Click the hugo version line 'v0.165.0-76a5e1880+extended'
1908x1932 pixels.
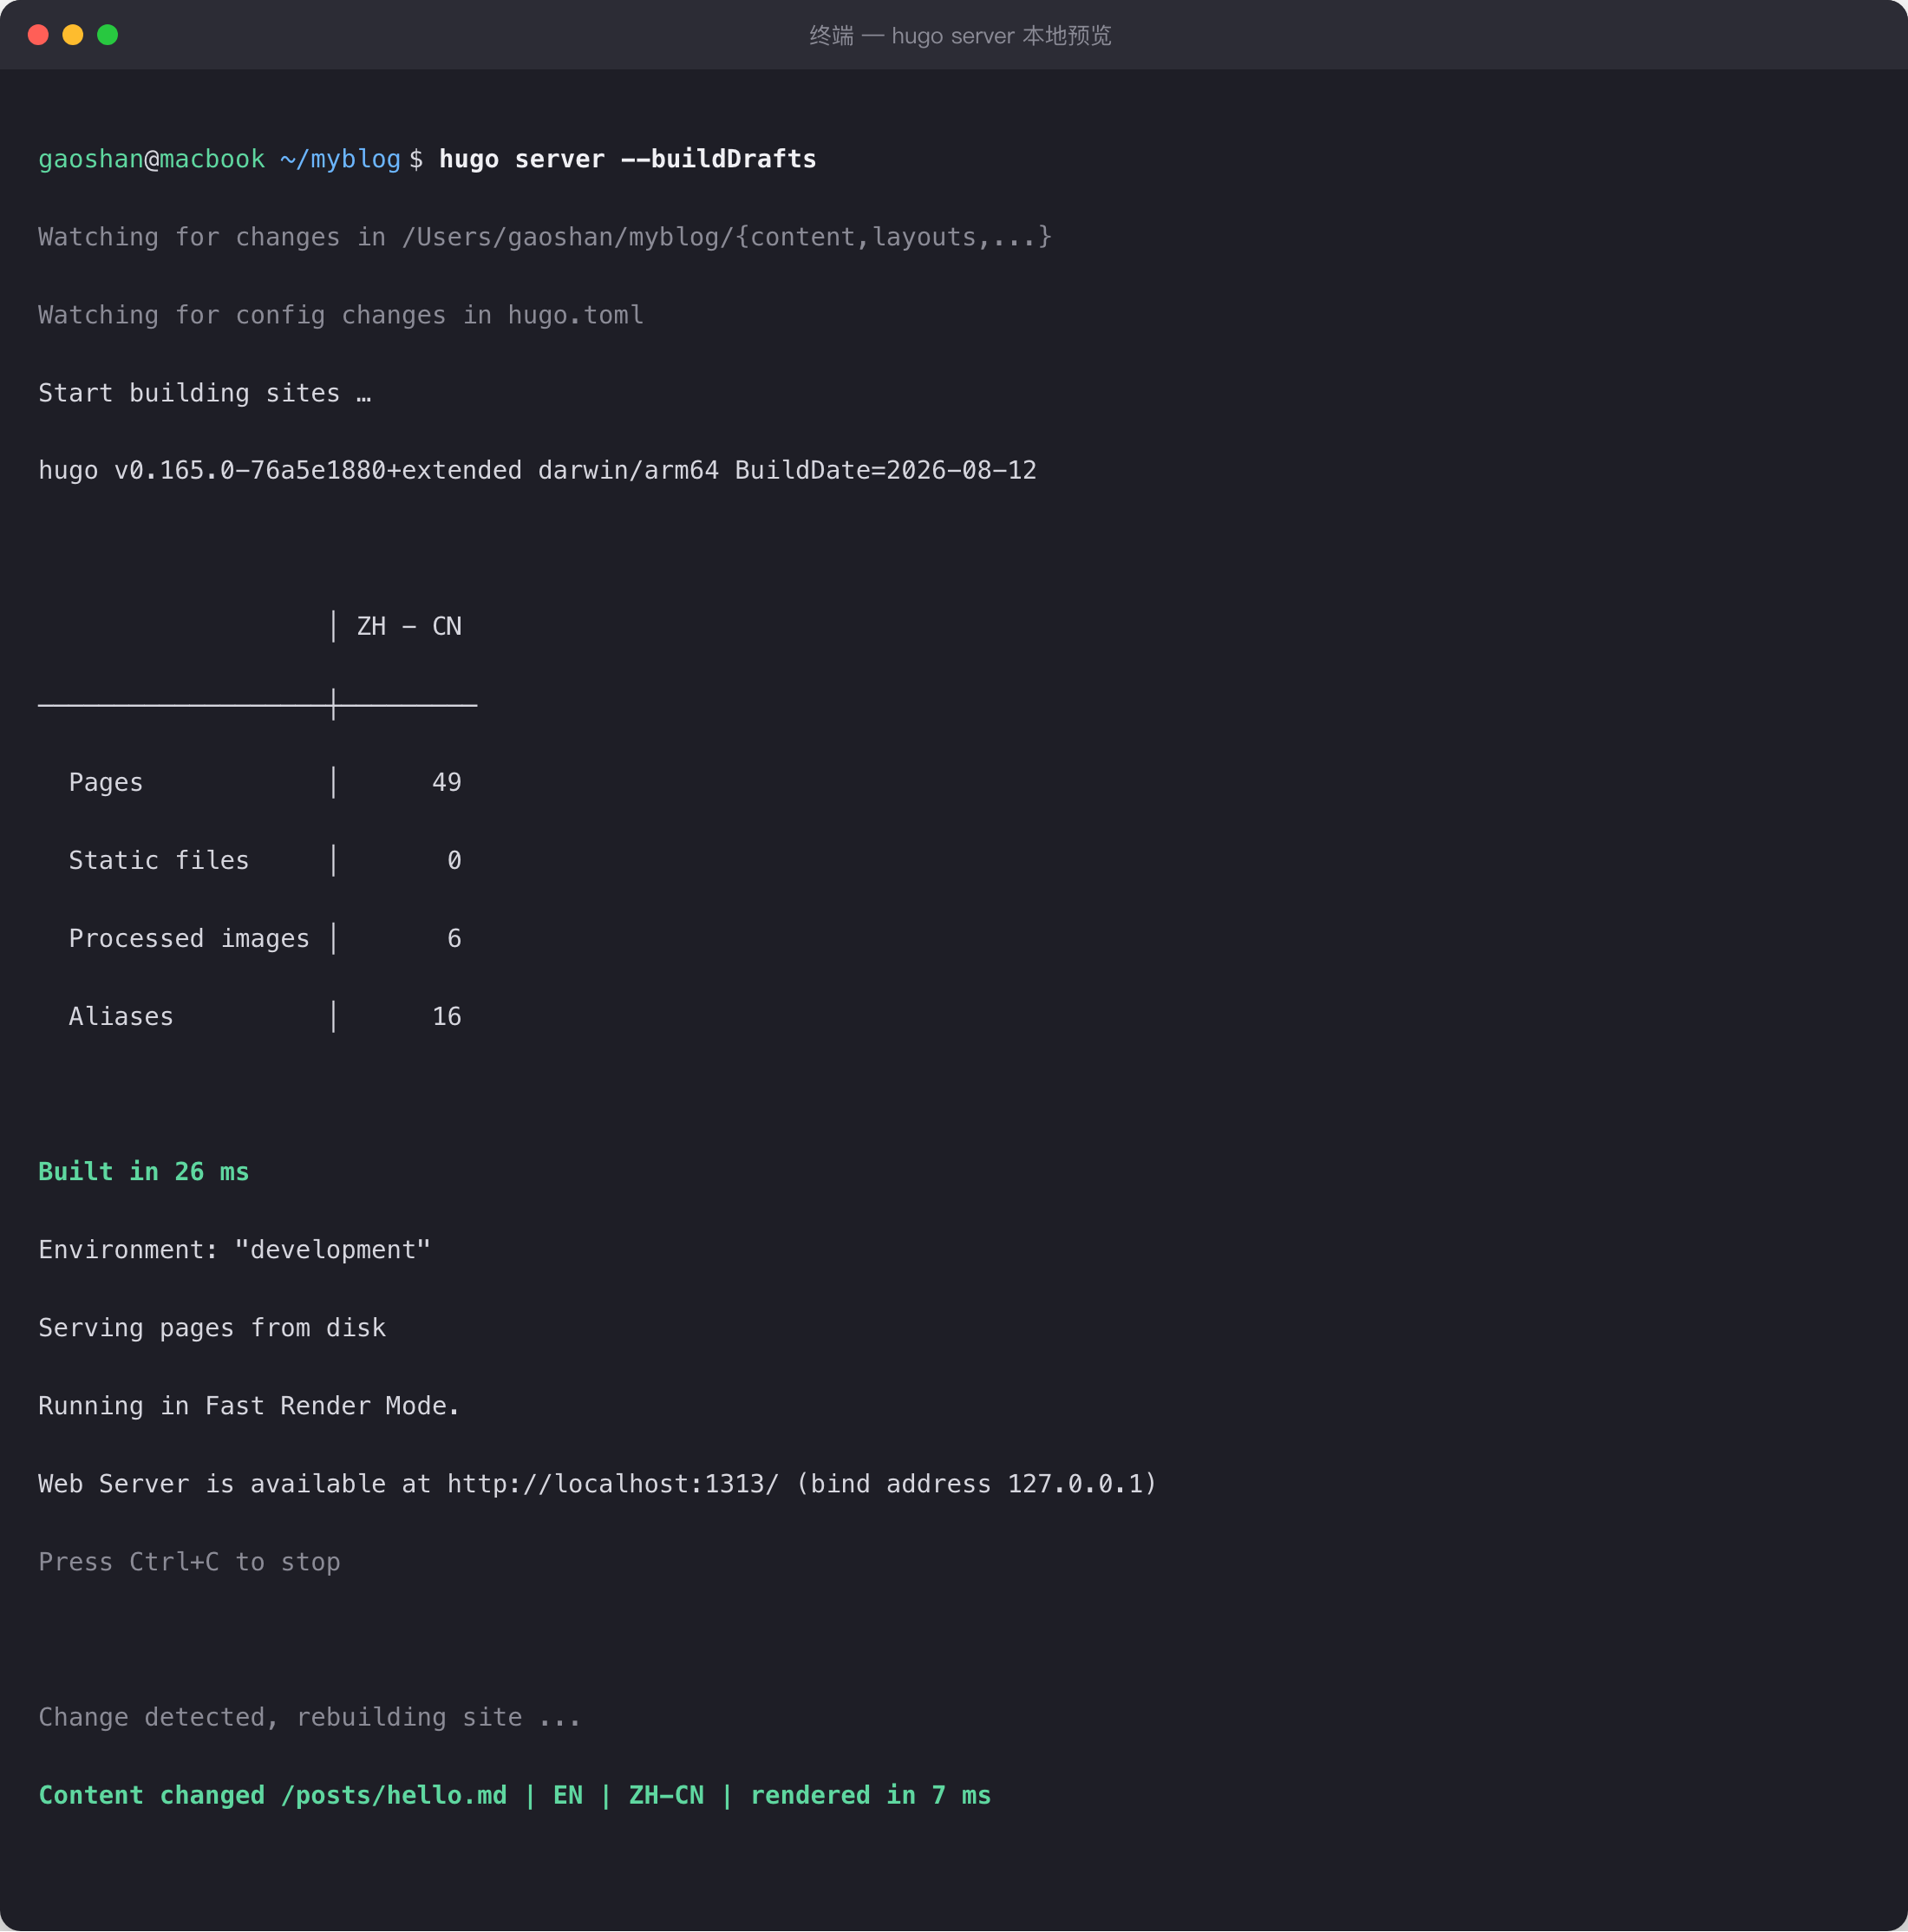(318, 470)
